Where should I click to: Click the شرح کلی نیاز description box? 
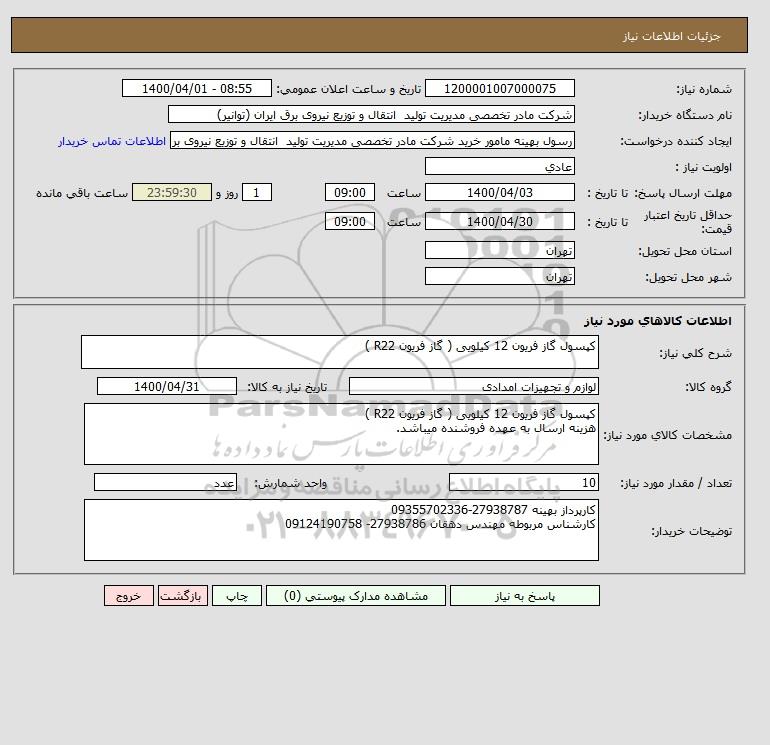pyautogui.click(x=340, y=352)
